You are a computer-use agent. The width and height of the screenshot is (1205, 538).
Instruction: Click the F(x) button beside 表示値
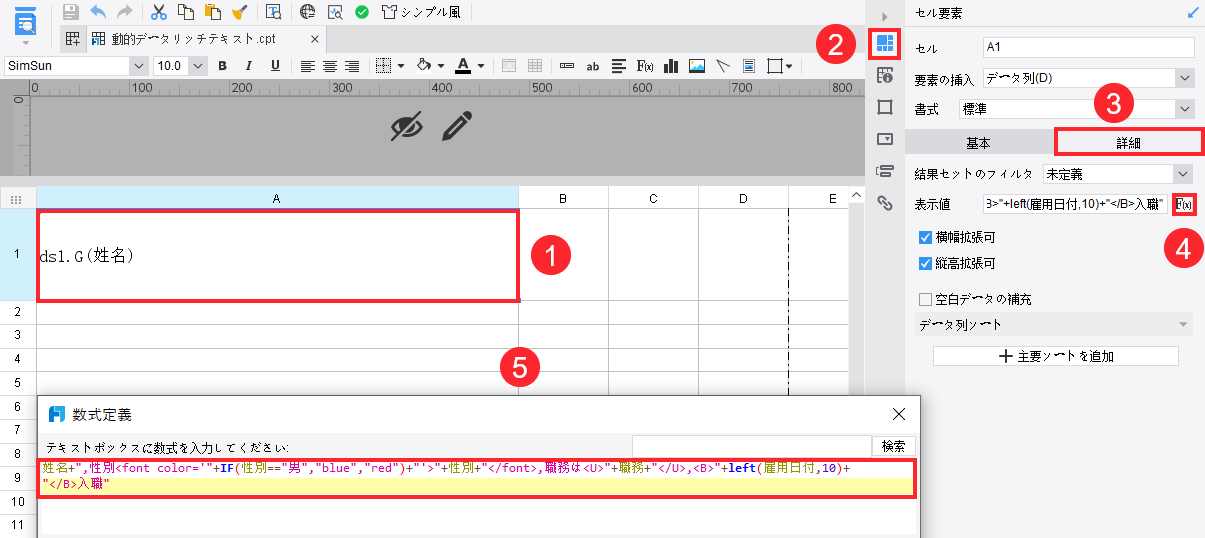coord(1183,204)
